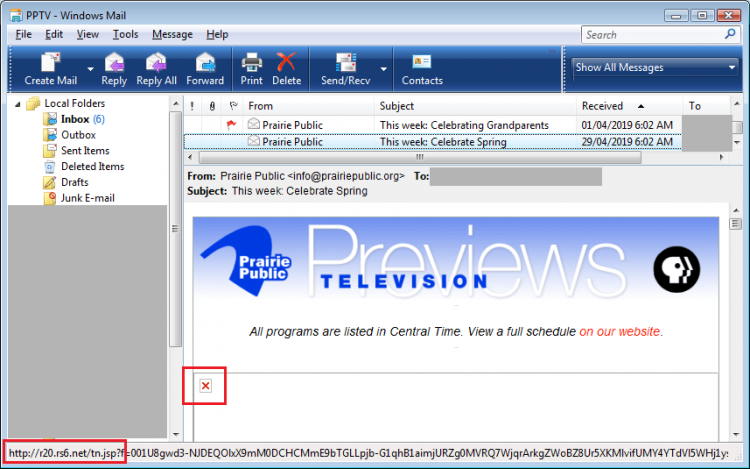750x469 pixels.
Task: Open the File menu
Action: (23, 34)
